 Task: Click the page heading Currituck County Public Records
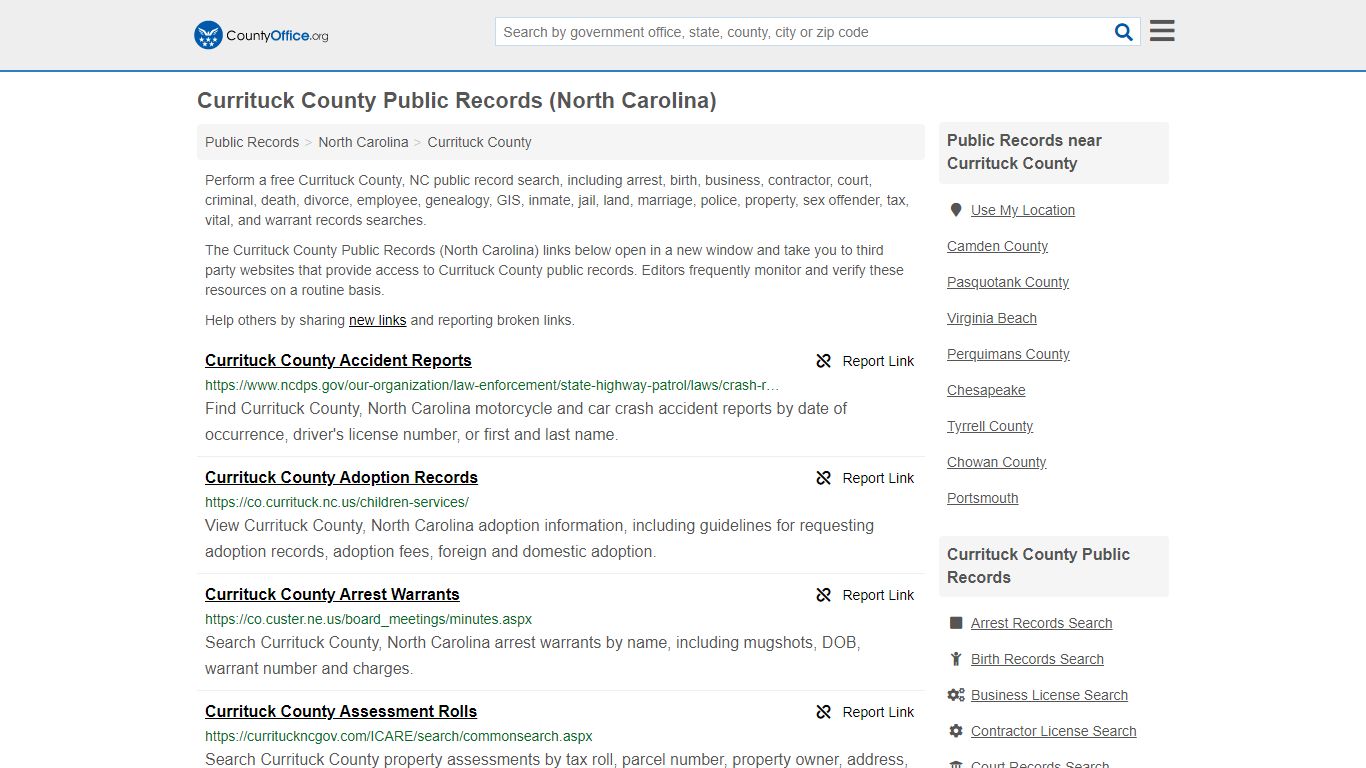click(x=457, y=101)
